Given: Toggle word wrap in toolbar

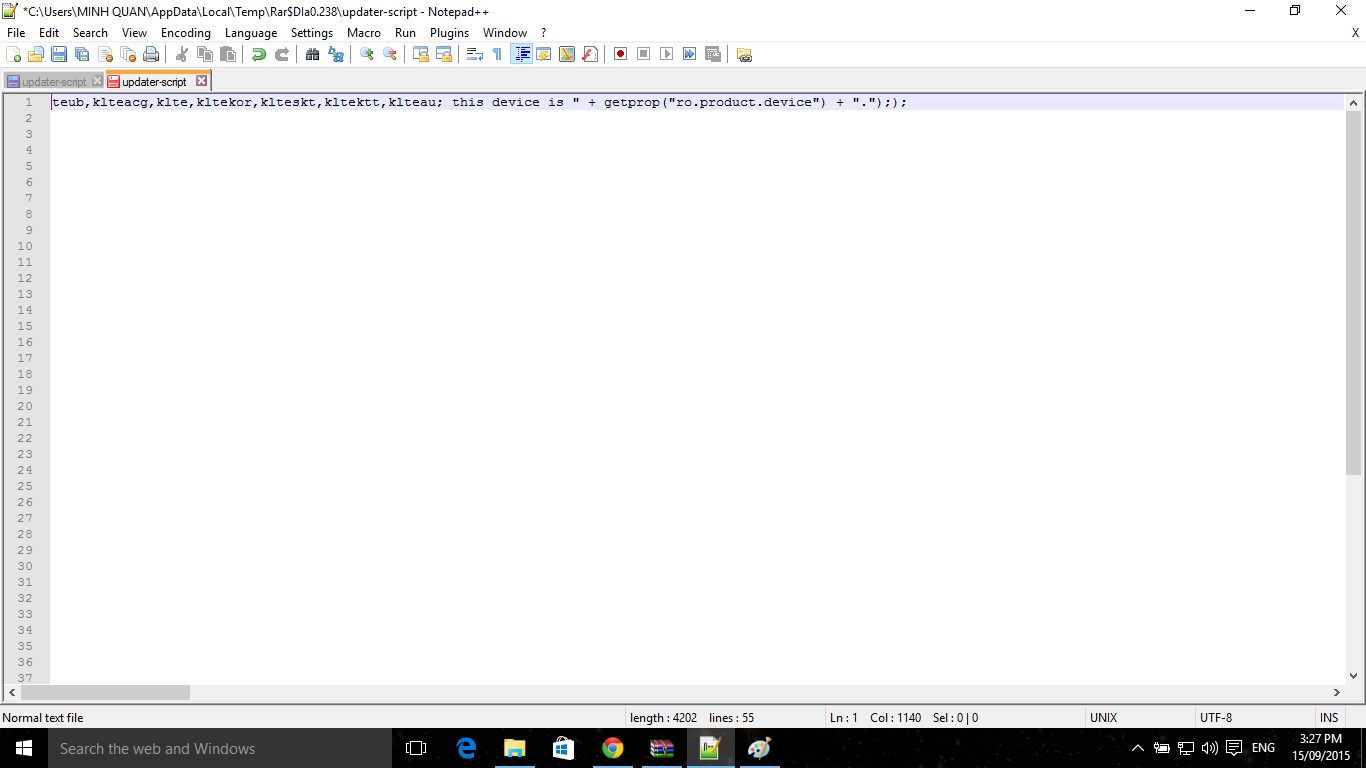Looking at the screenshot, I should [475, 54].
